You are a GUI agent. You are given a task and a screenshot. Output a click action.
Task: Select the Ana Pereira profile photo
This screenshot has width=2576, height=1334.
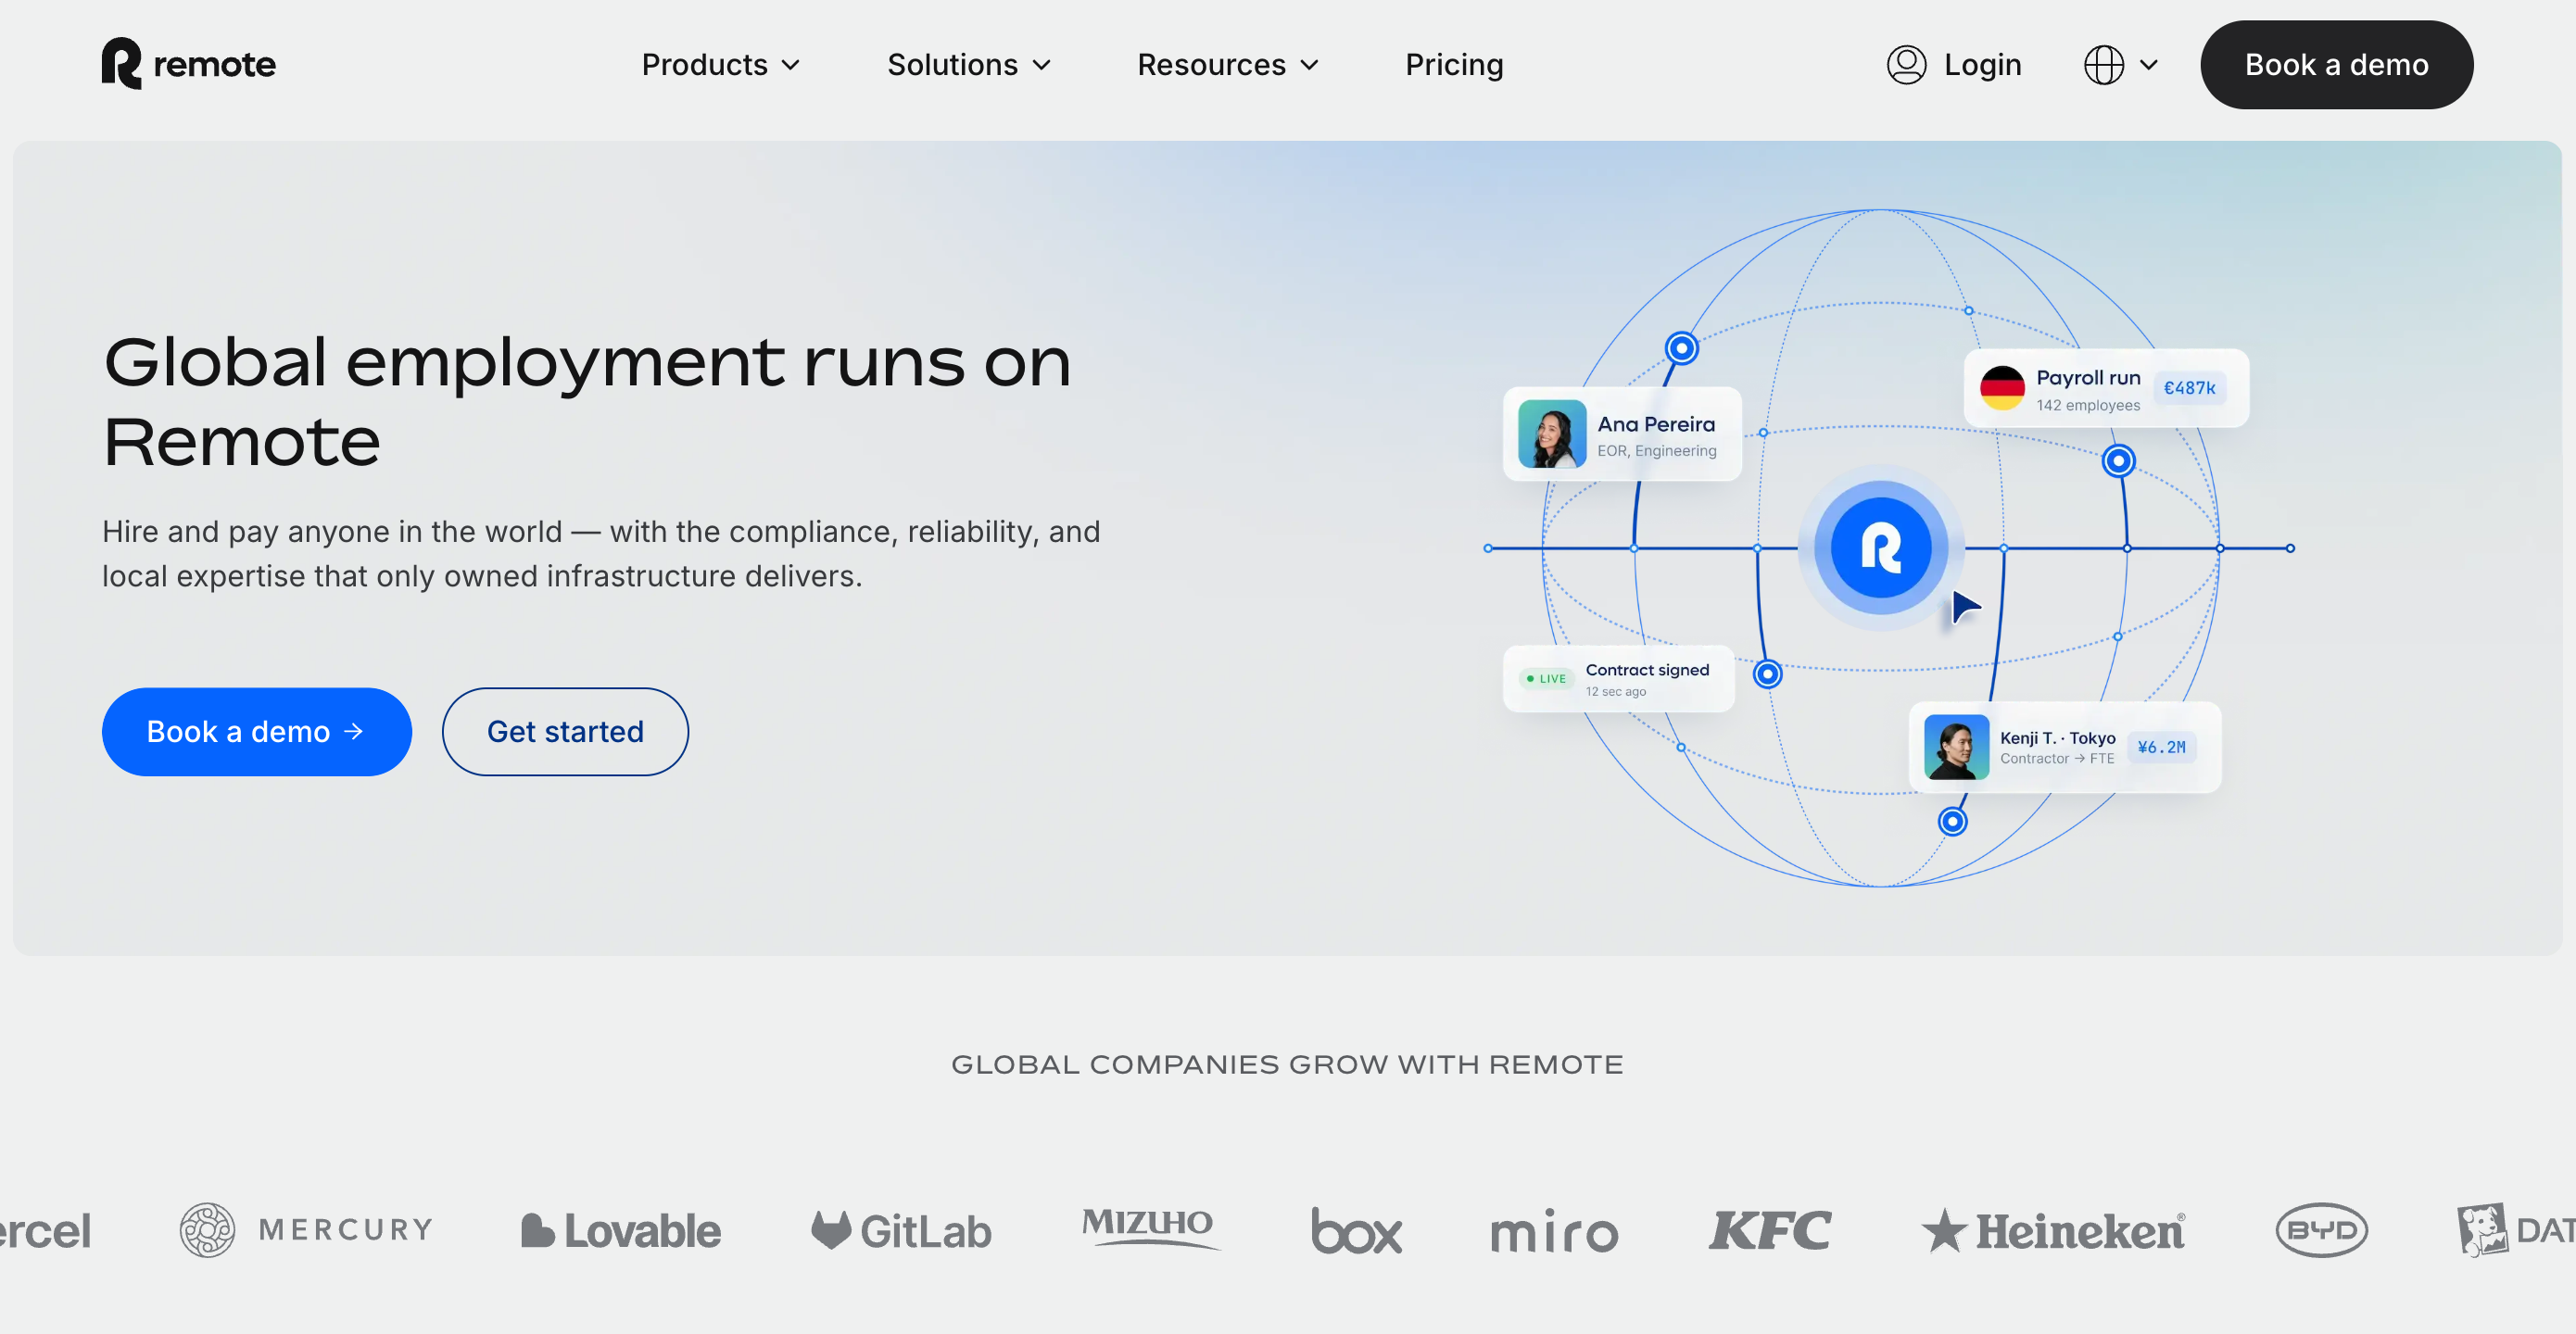click(x=1551, y=434)
